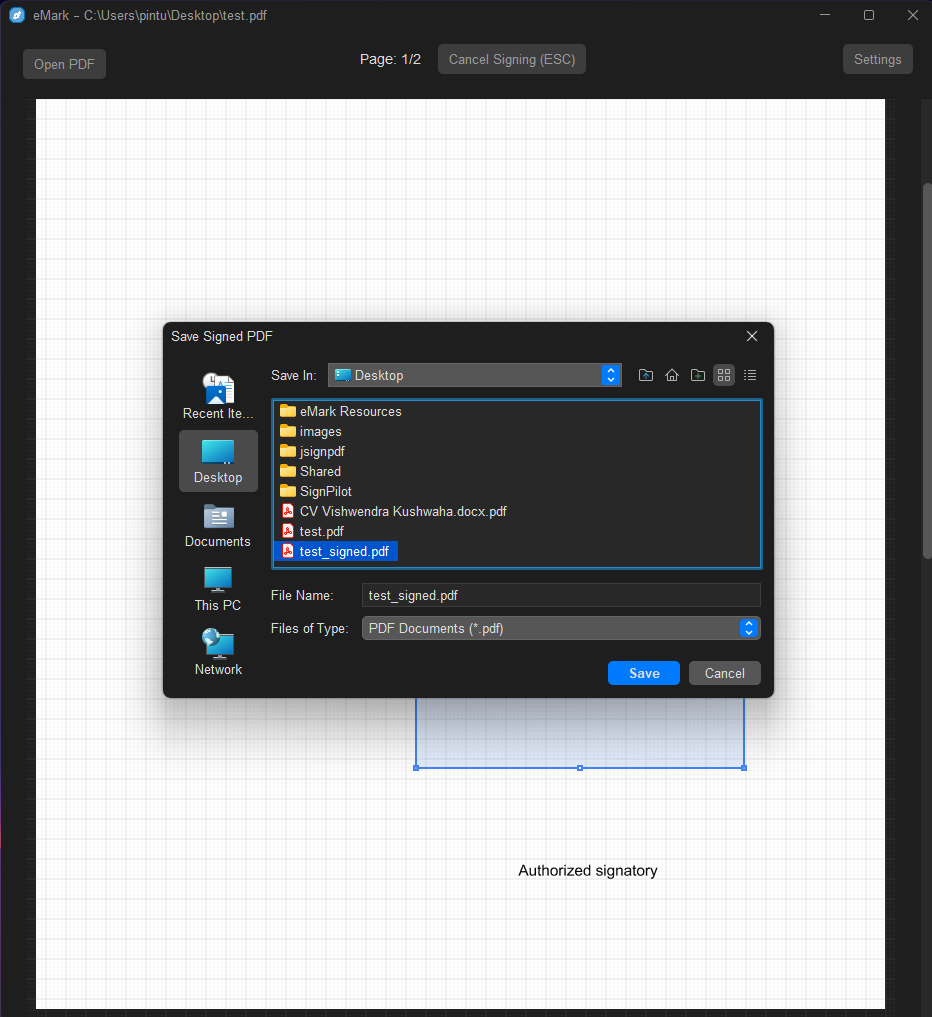Click the Save In dropdown stepper arrows

click(610, 375)
